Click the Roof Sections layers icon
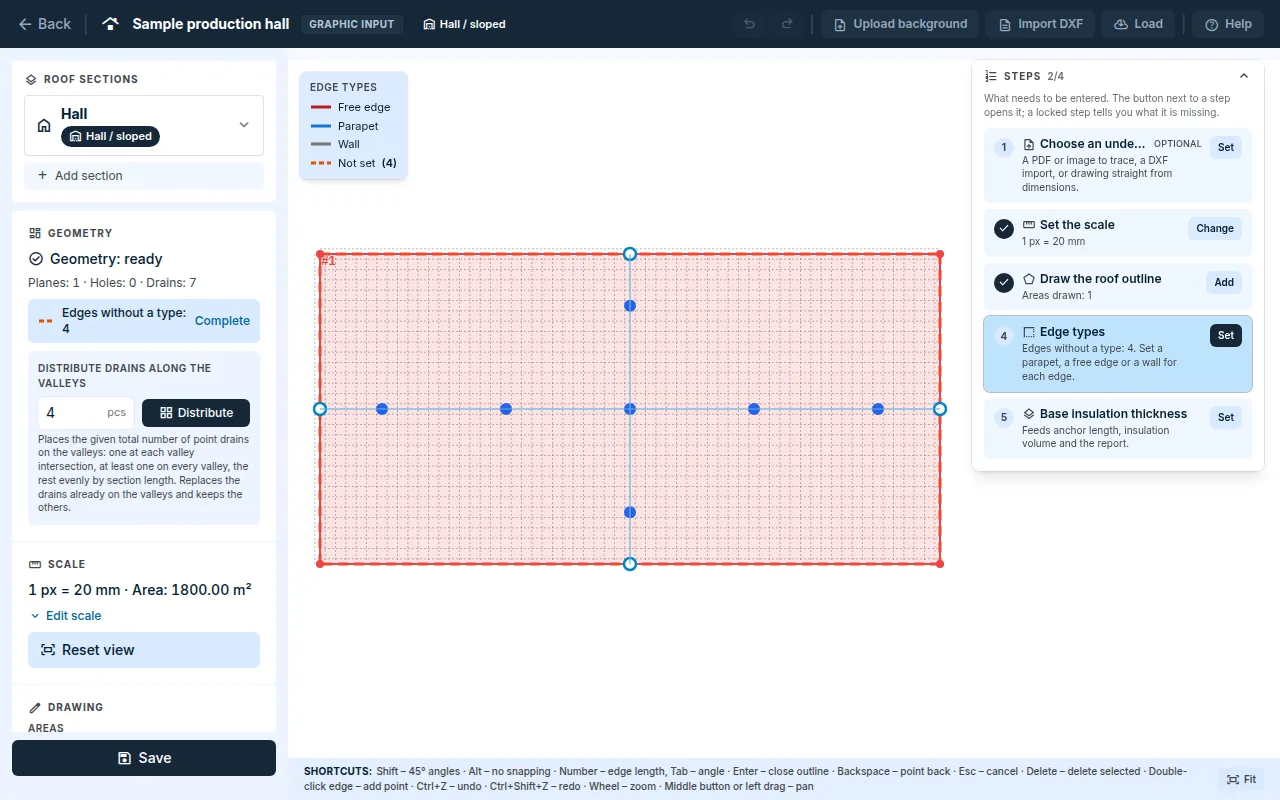Viewport: 1280px width, 800px height. 31,79
